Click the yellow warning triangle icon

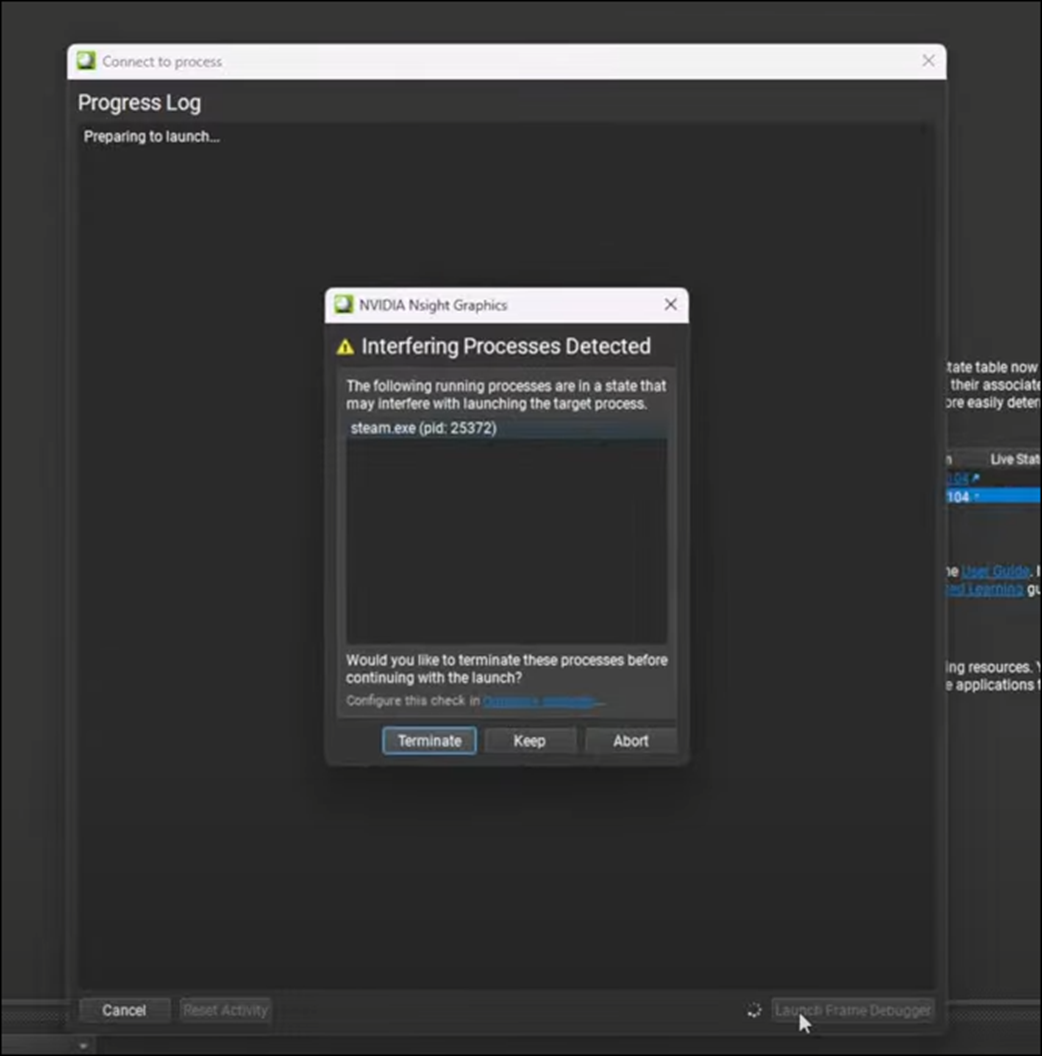(x=346, y=347)
